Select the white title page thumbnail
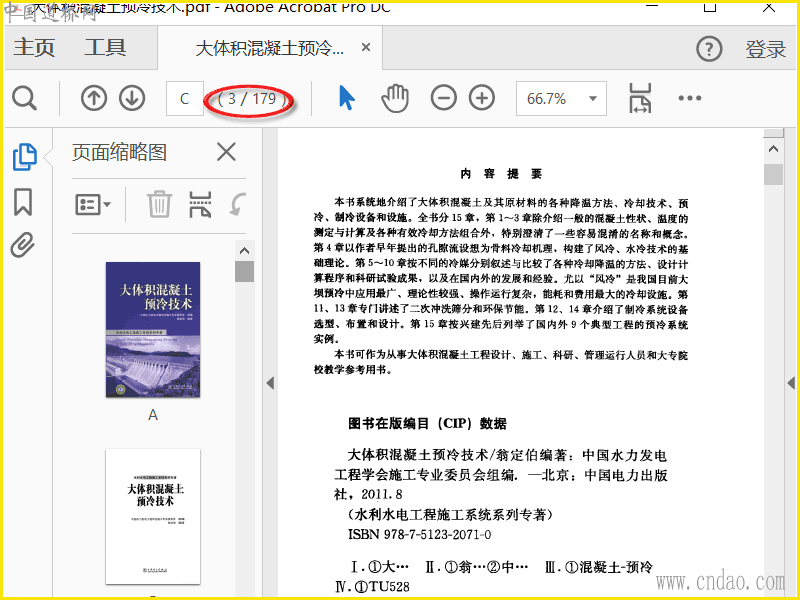Image resolution: width=800 pixels, height=600 pixels. click(153, 517)
